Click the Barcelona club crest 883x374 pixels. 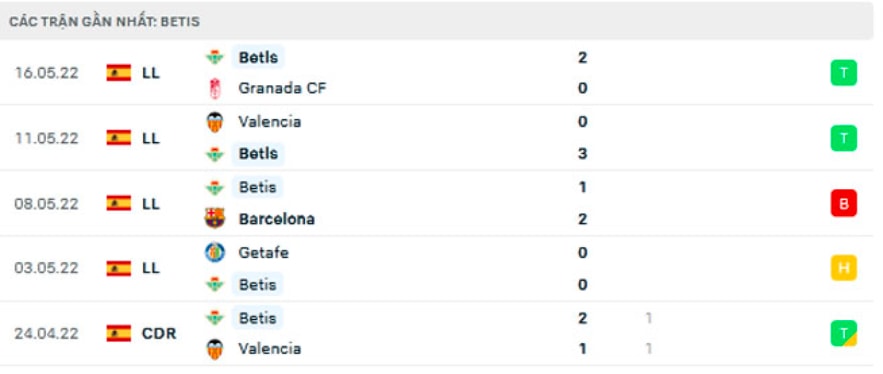[215, 219]
